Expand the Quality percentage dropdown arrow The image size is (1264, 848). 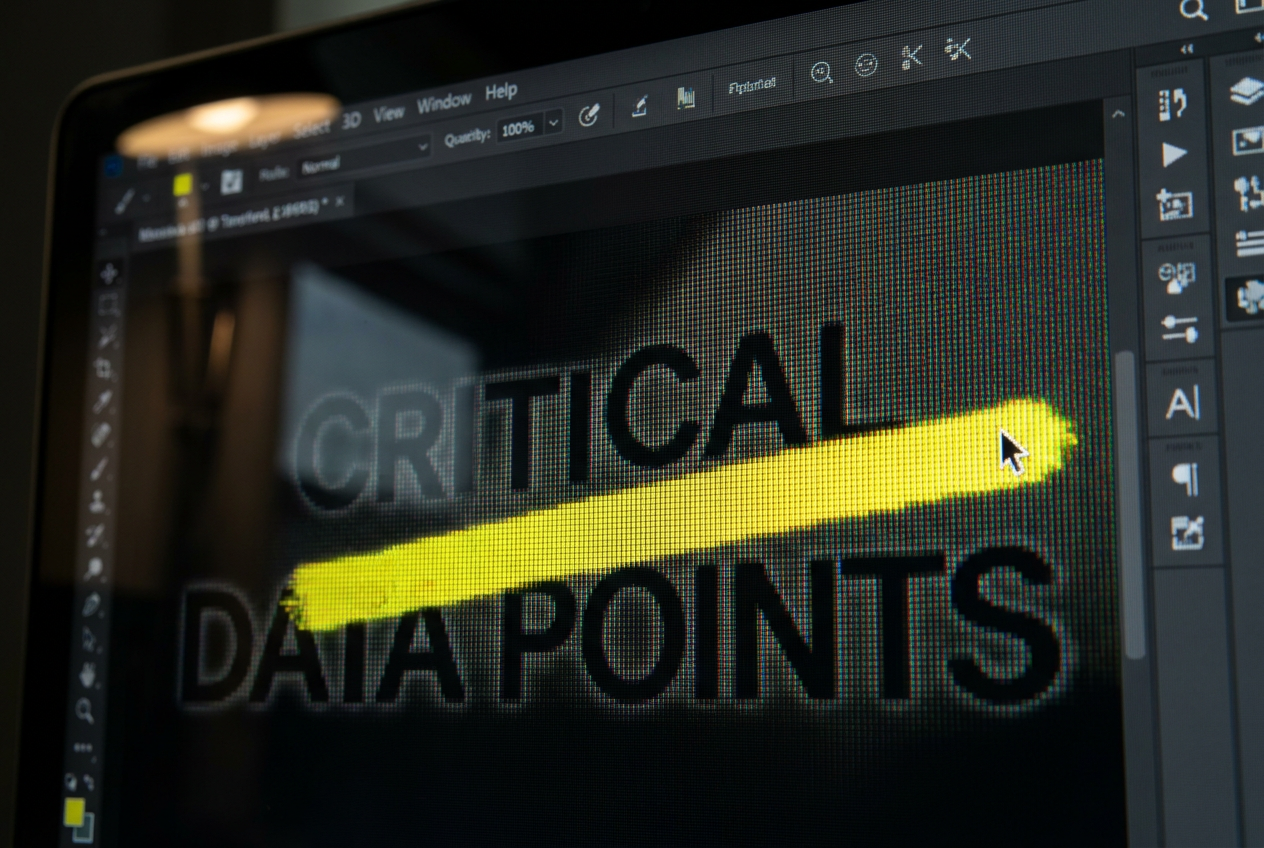(x=555, y=123)
